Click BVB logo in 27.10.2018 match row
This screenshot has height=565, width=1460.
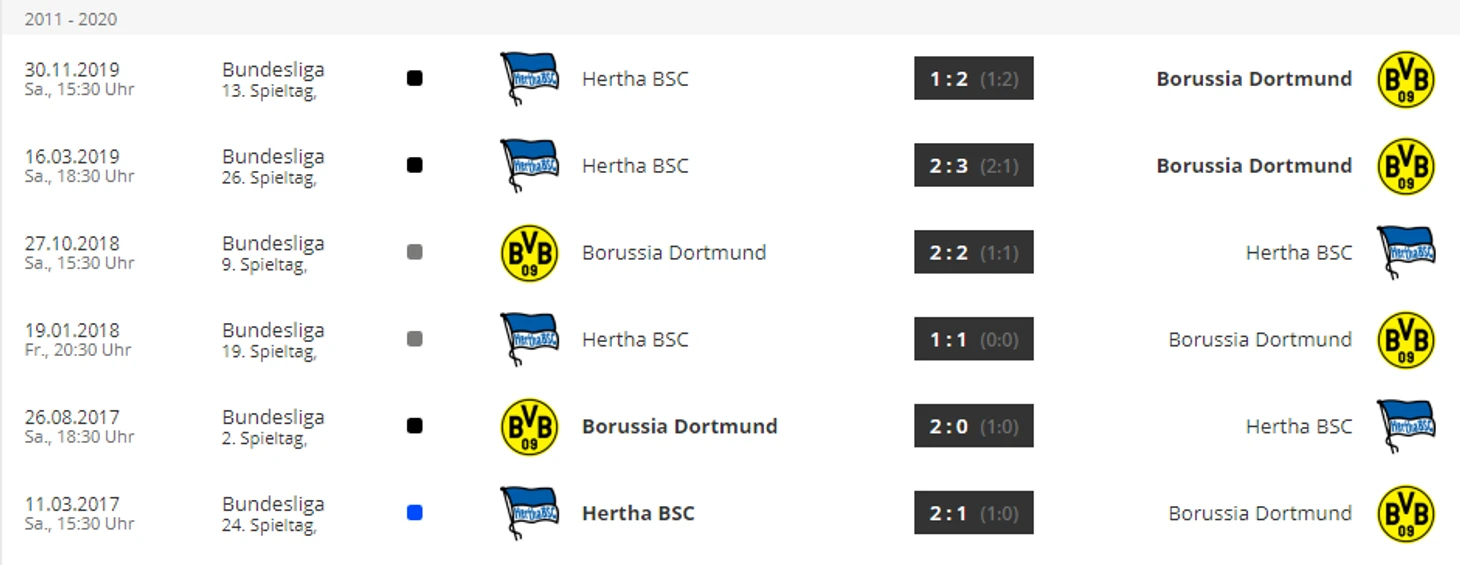[529, 253]
